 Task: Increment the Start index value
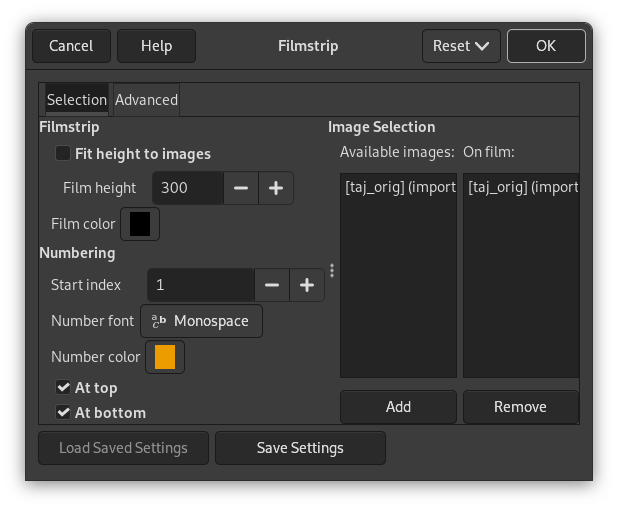(307, 285)
